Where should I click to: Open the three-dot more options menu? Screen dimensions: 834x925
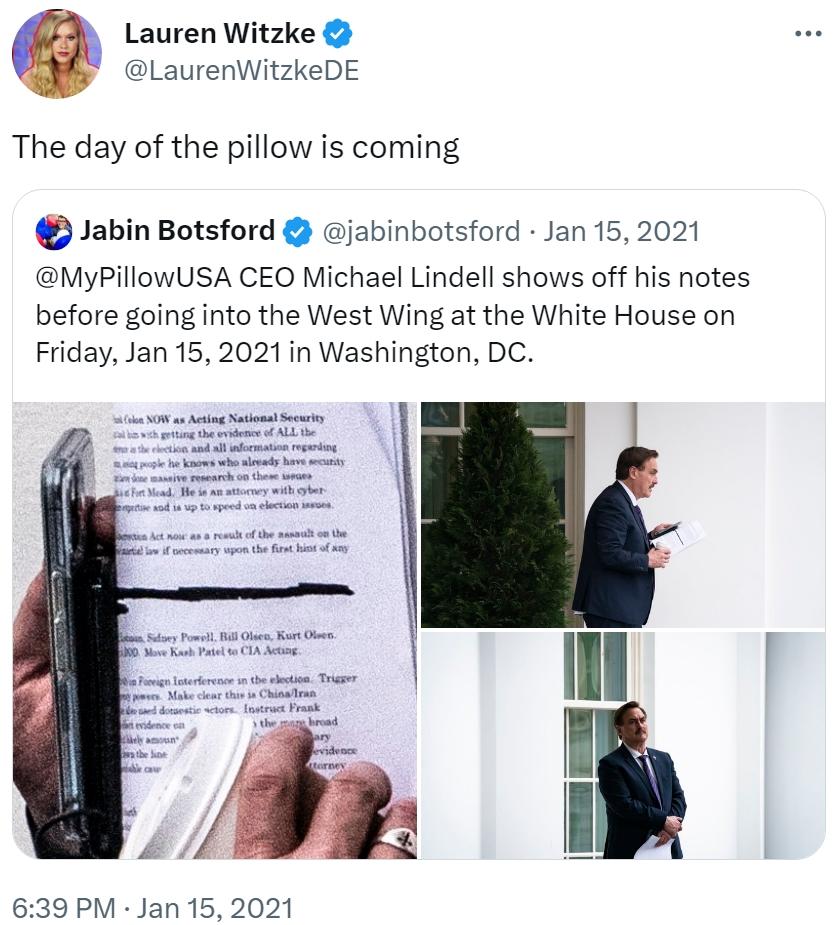click(x=808, y=34)
